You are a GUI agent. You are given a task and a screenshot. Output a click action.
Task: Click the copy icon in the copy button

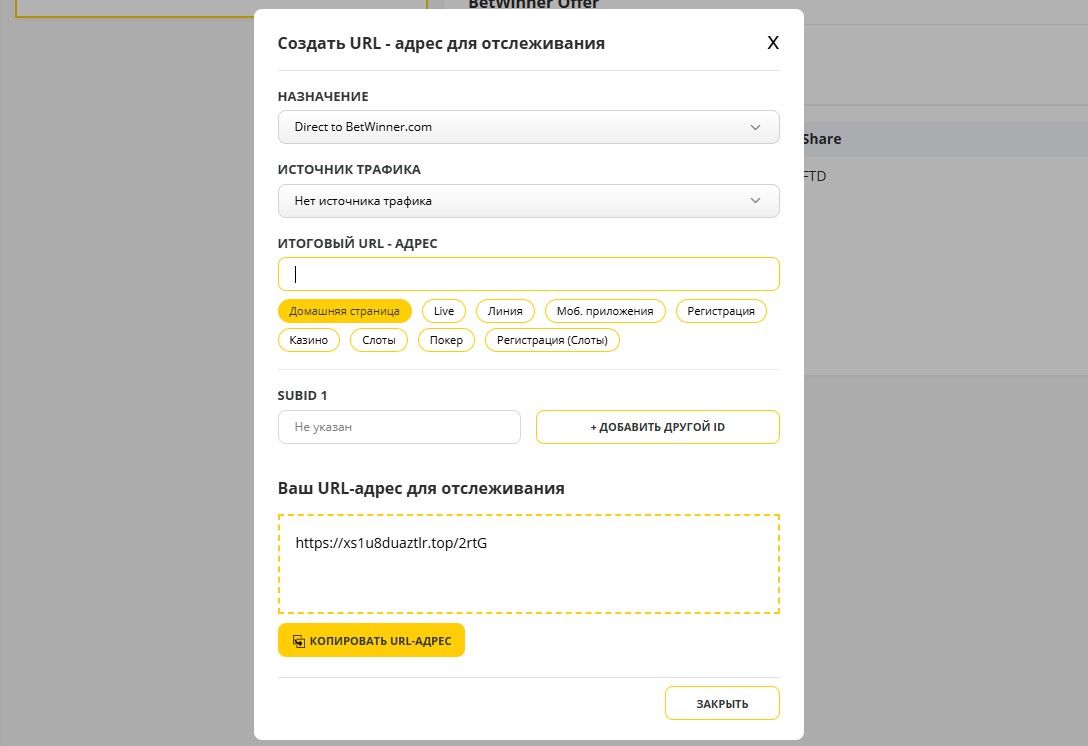click(298, 641)
